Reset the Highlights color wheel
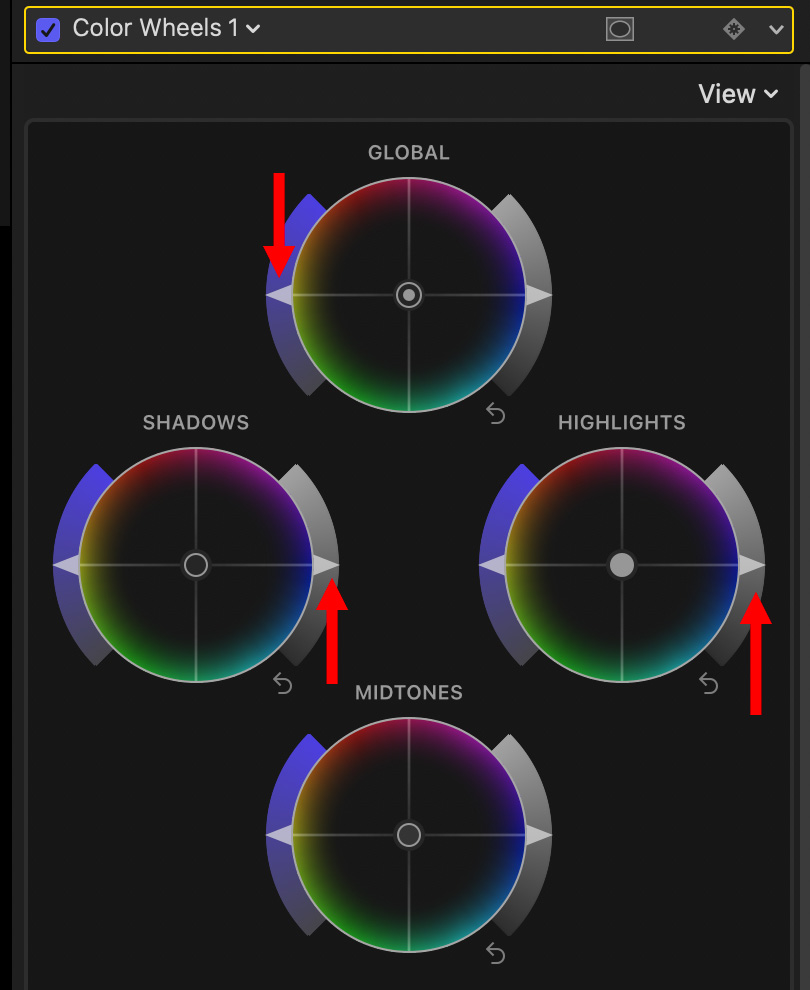 708,684
